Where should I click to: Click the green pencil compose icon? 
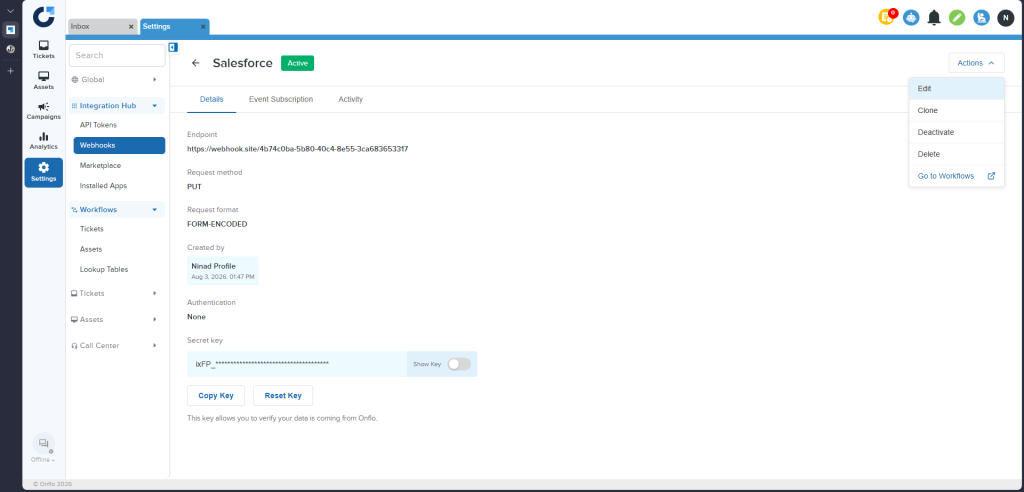(957, 18)
